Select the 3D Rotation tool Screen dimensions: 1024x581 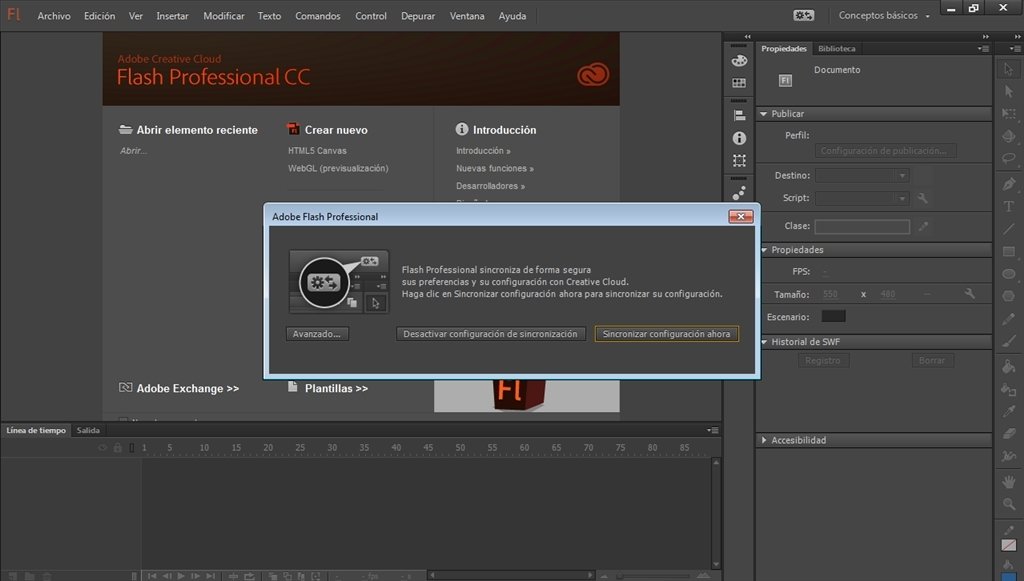1008,136
